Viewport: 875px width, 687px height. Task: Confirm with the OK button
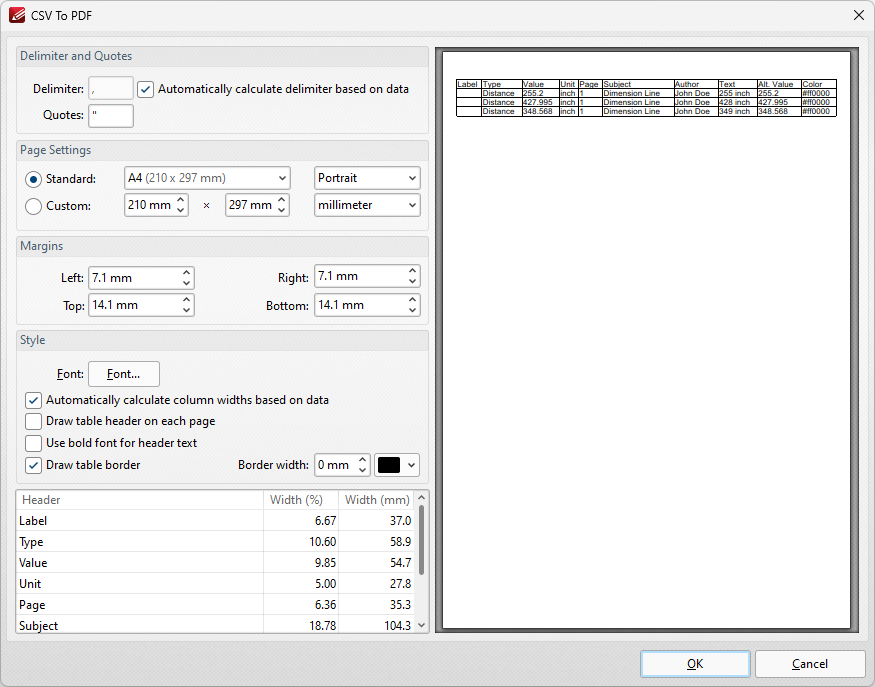pos(695,664)
